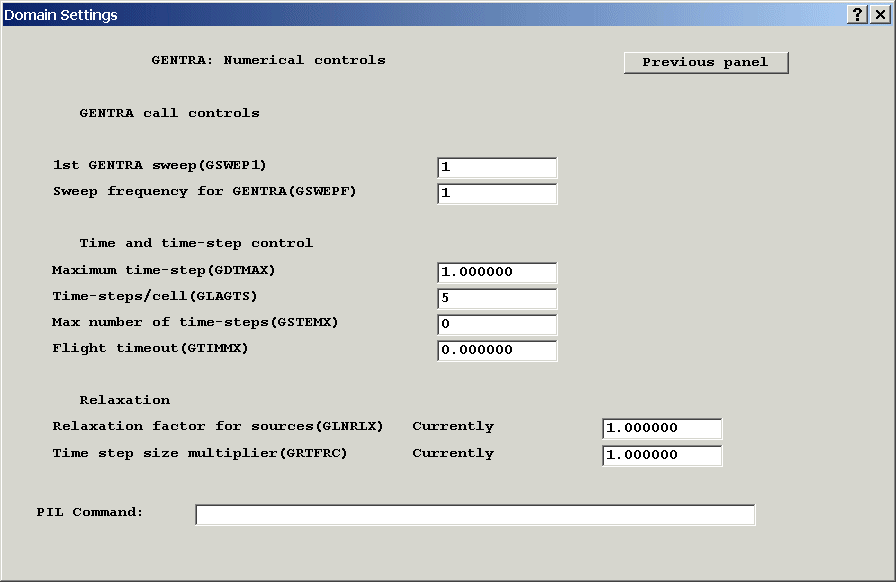The width and height of the screenshot is (896, 582).
Task: Click the 'Relaxation' section heading
Action: tap(125, 400)
